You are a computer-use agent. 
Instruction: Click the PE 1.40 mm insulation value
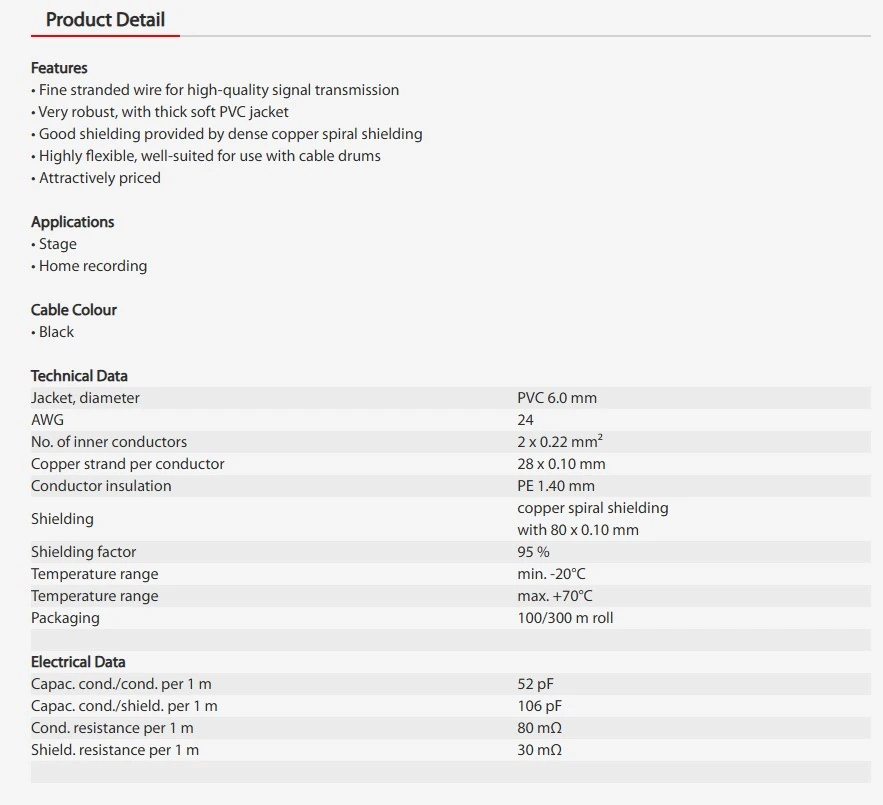[x=555, y=486]
